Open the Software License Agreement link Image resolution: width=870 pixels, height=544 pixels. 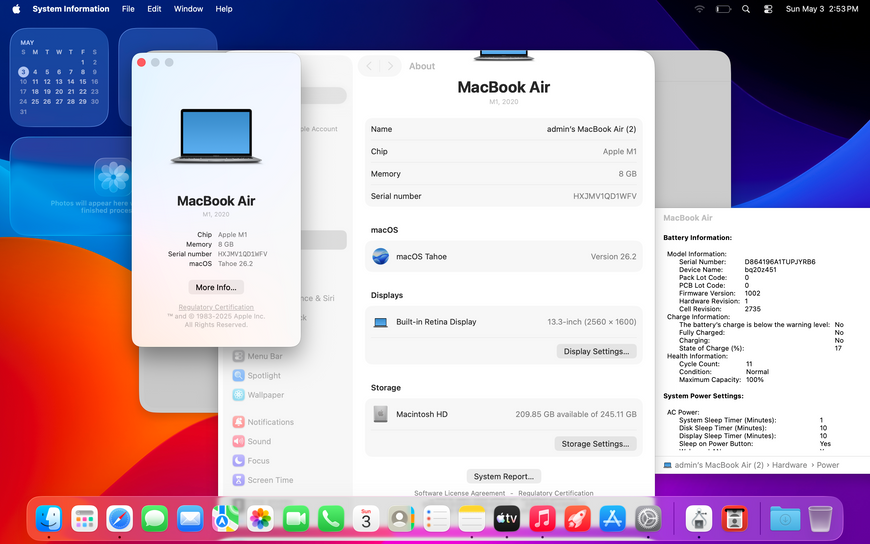point(459,493)
